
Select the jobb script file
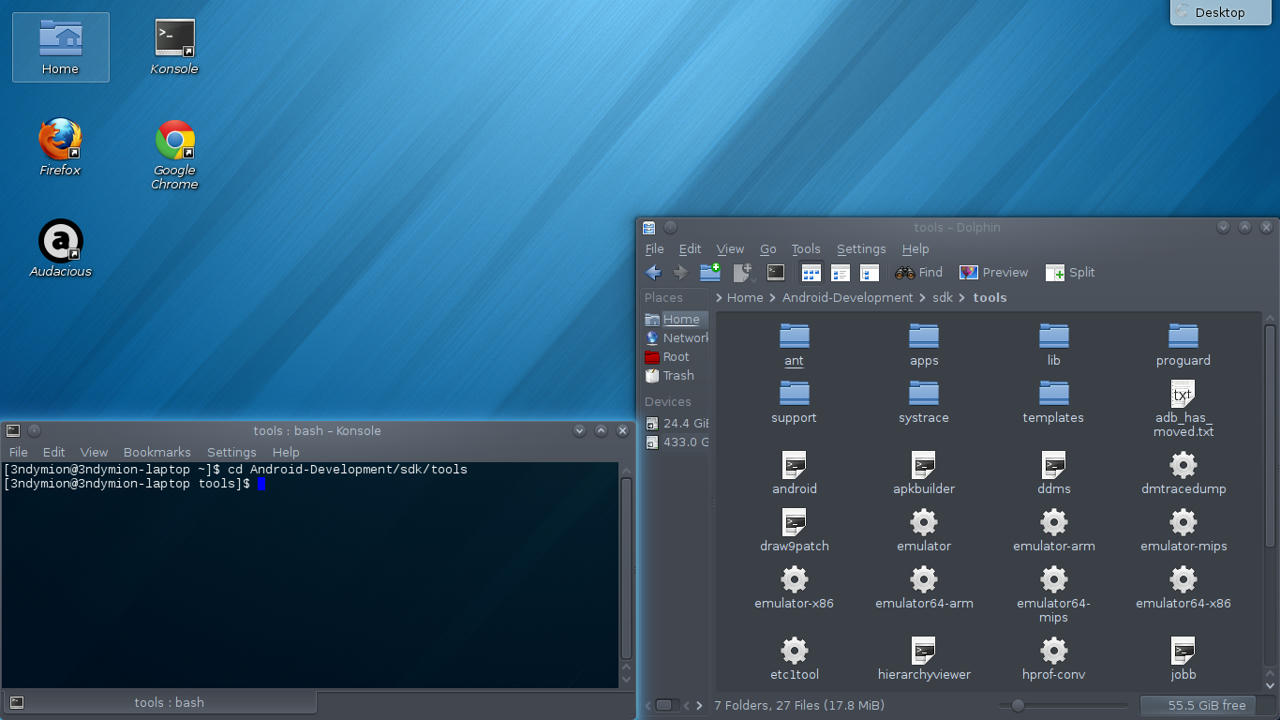coord(1183,658)
